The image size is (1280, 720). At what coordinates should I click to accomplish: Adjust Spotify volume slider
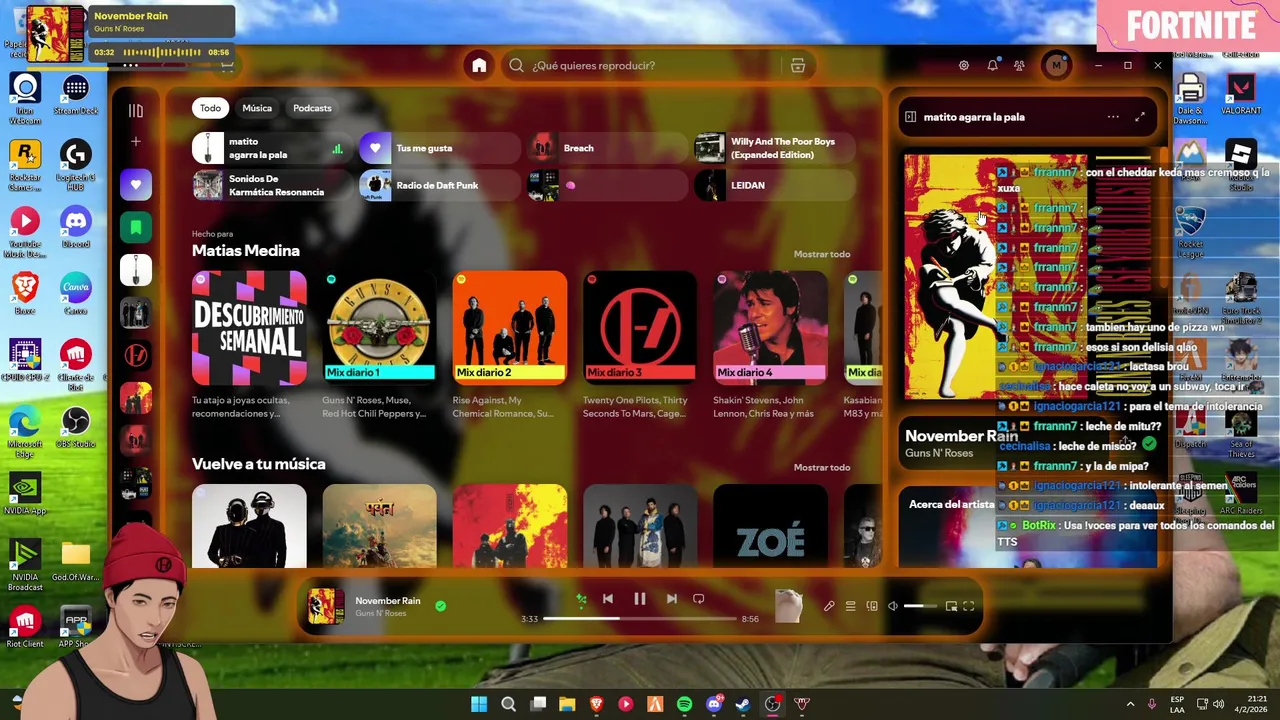pyautogui.click(x=921, y=607)
